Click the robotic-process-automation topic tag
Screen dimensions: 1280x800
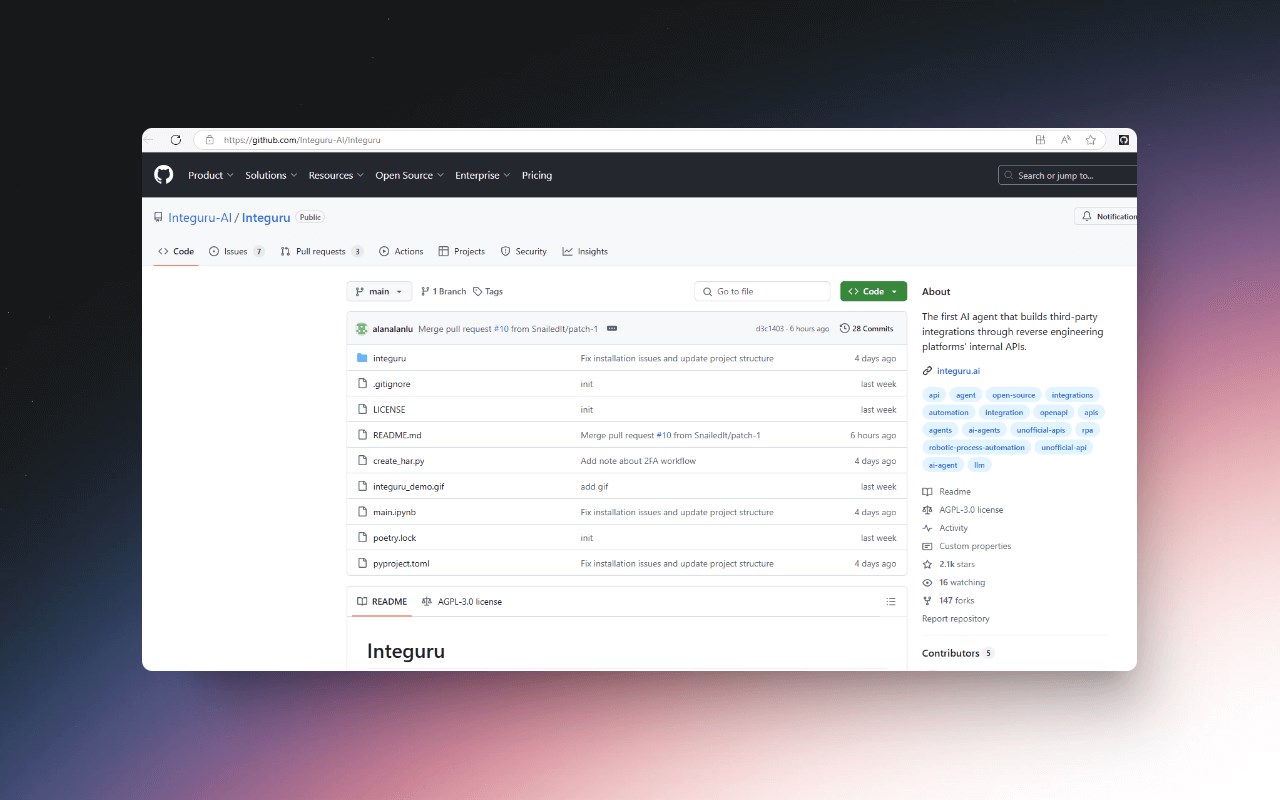976,447
